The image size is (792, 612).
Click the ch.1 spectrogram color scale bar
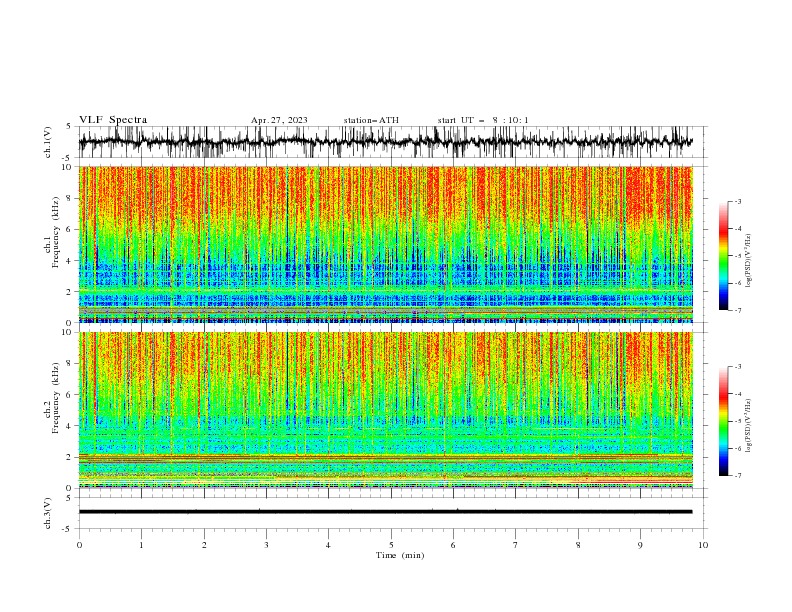coord(723,255)
